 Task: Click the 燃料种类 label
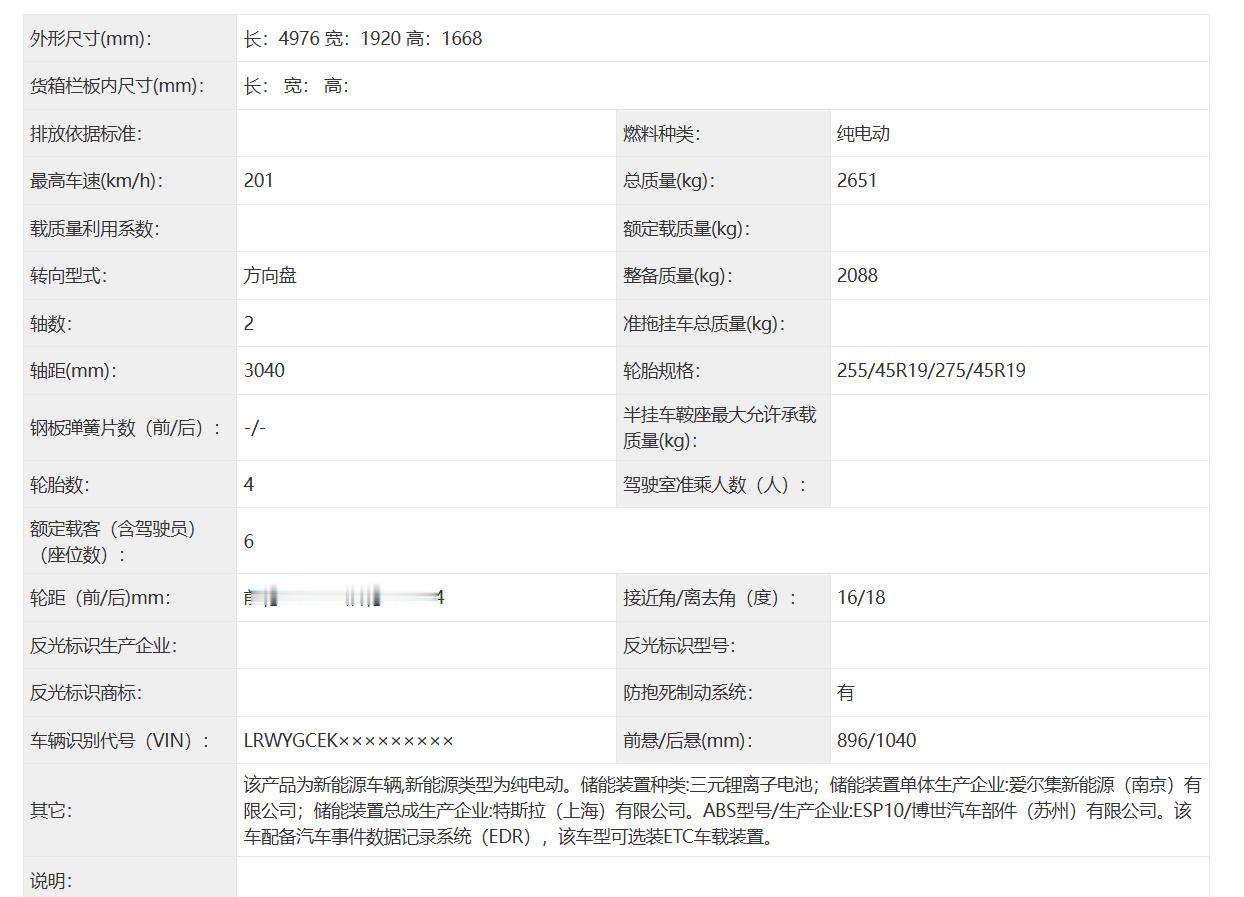[x=662, y=134]
